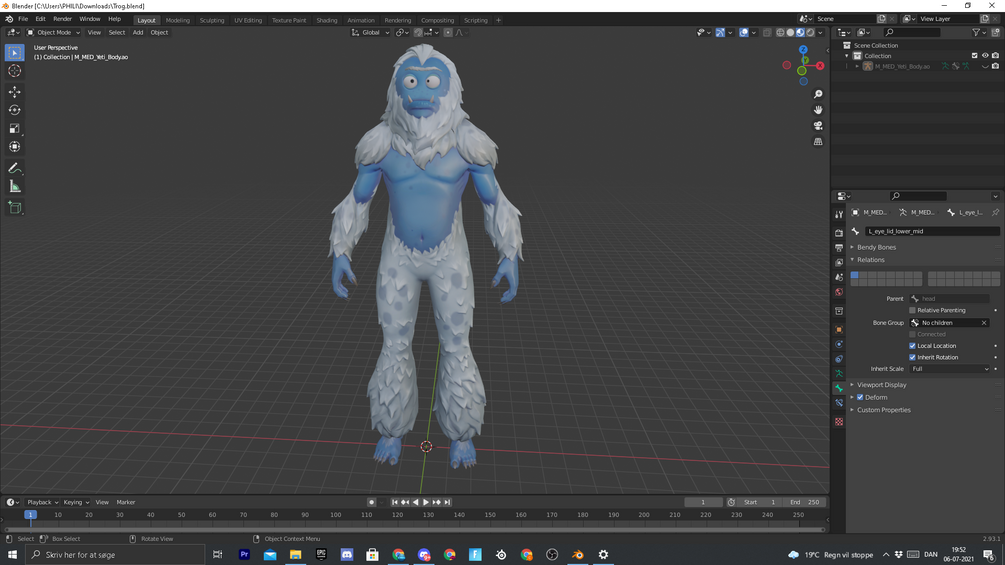Hide Collection with eye icon
This screenshot has width=1005, height=565.
pyautogui.click(x=985, y=56)
